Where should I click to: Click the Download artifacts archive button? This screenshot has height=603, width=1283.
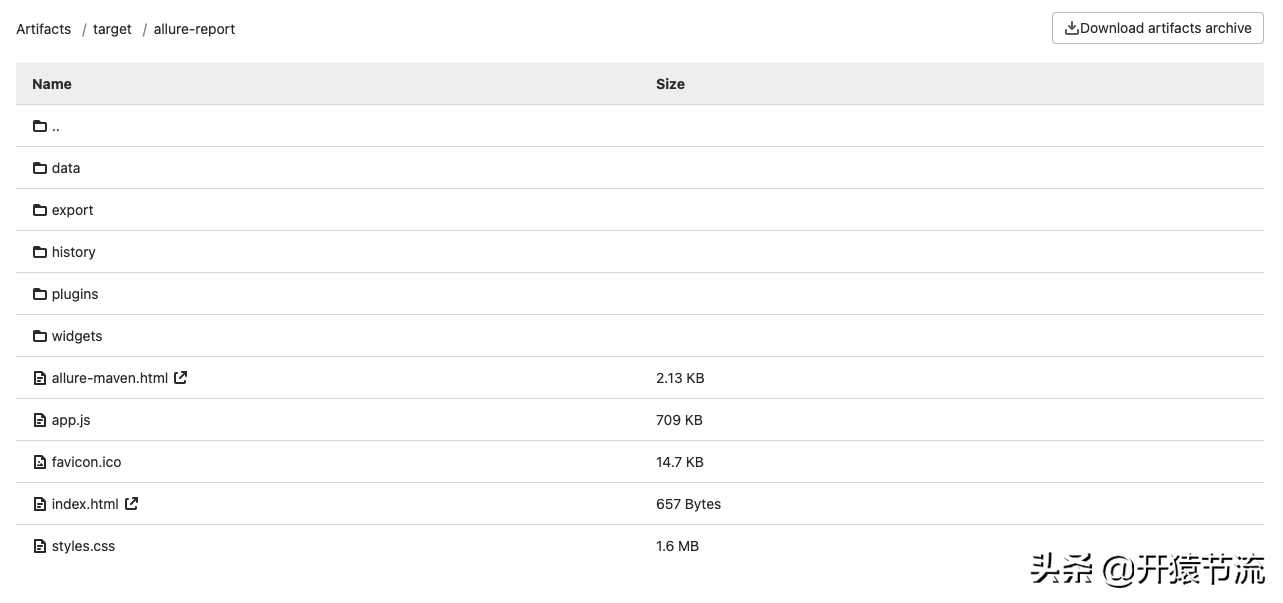(x=1157, y=28)
